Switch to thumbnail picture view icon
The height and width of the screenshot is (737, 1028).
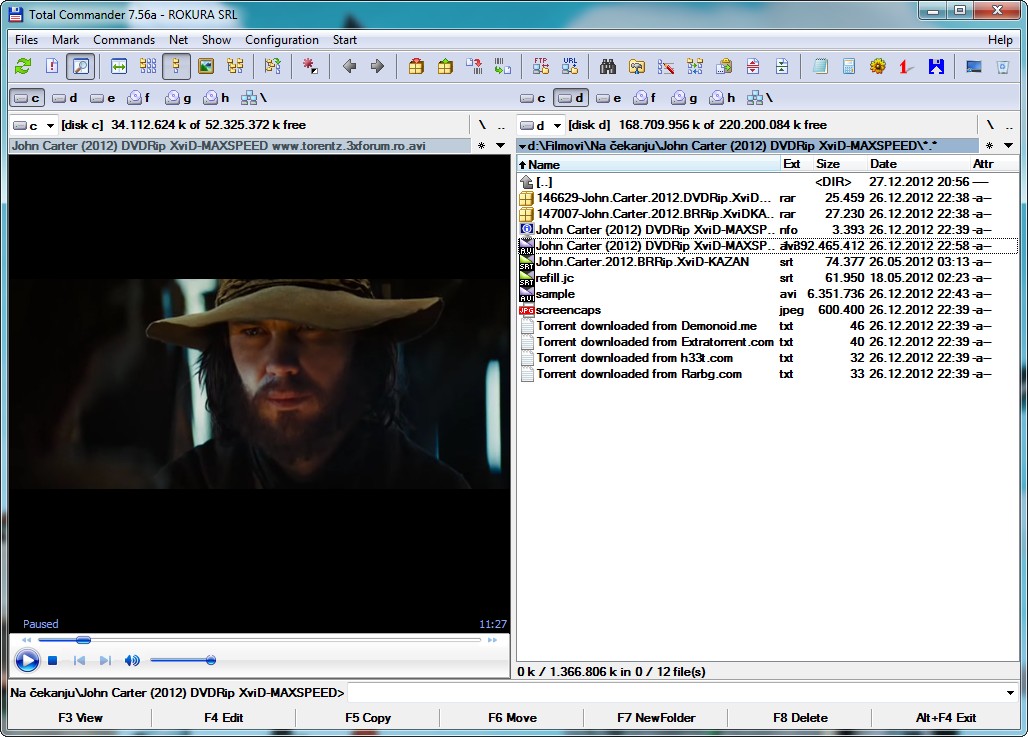(206, 66)
